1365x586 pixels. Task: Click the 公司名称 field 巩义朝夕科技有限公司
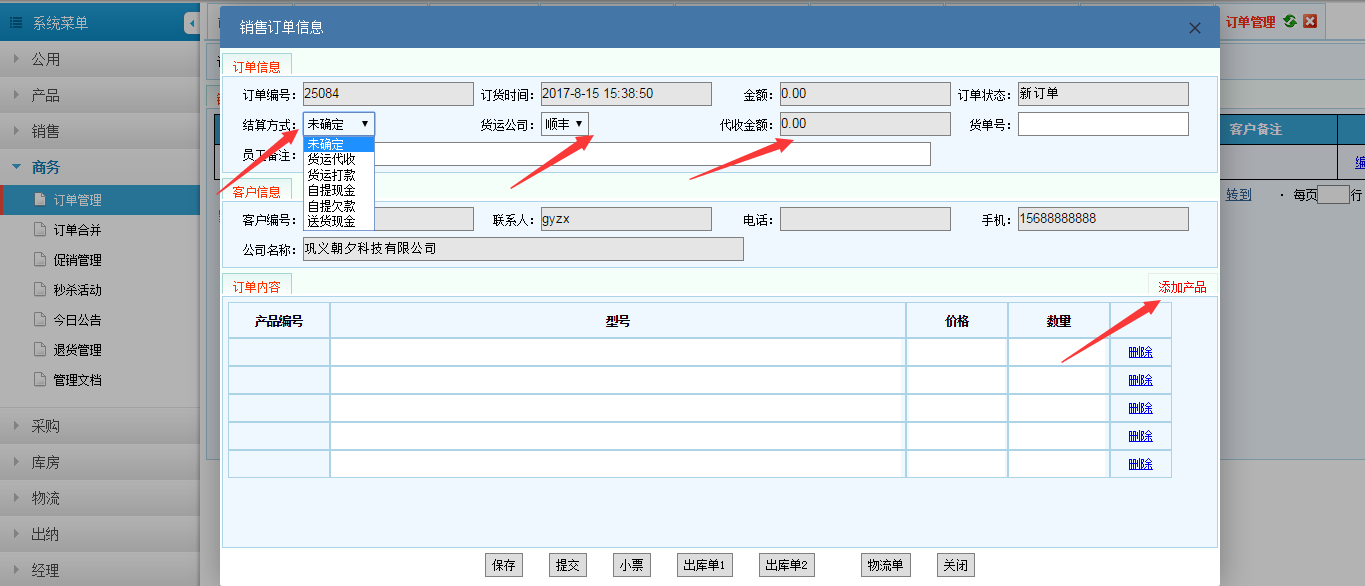[523, 249]
